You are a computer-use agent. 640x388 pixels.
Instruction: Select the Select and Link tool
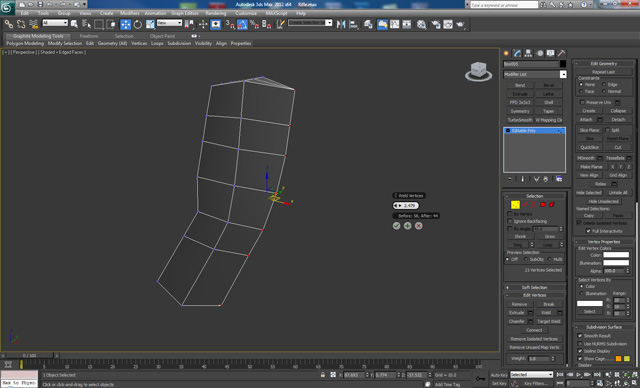click(9, 24)
